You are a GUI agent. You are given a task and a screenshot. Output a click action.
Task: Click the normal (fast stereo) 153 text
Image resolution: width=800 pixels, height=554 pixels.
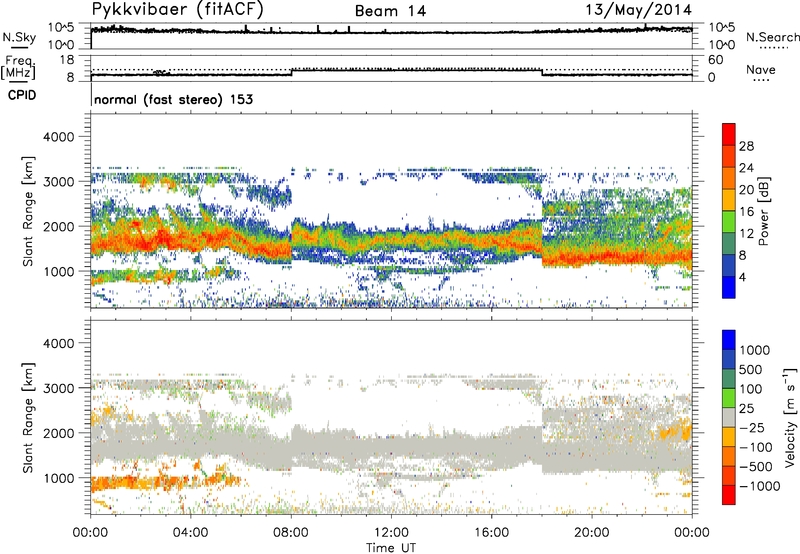pos(173,99)
